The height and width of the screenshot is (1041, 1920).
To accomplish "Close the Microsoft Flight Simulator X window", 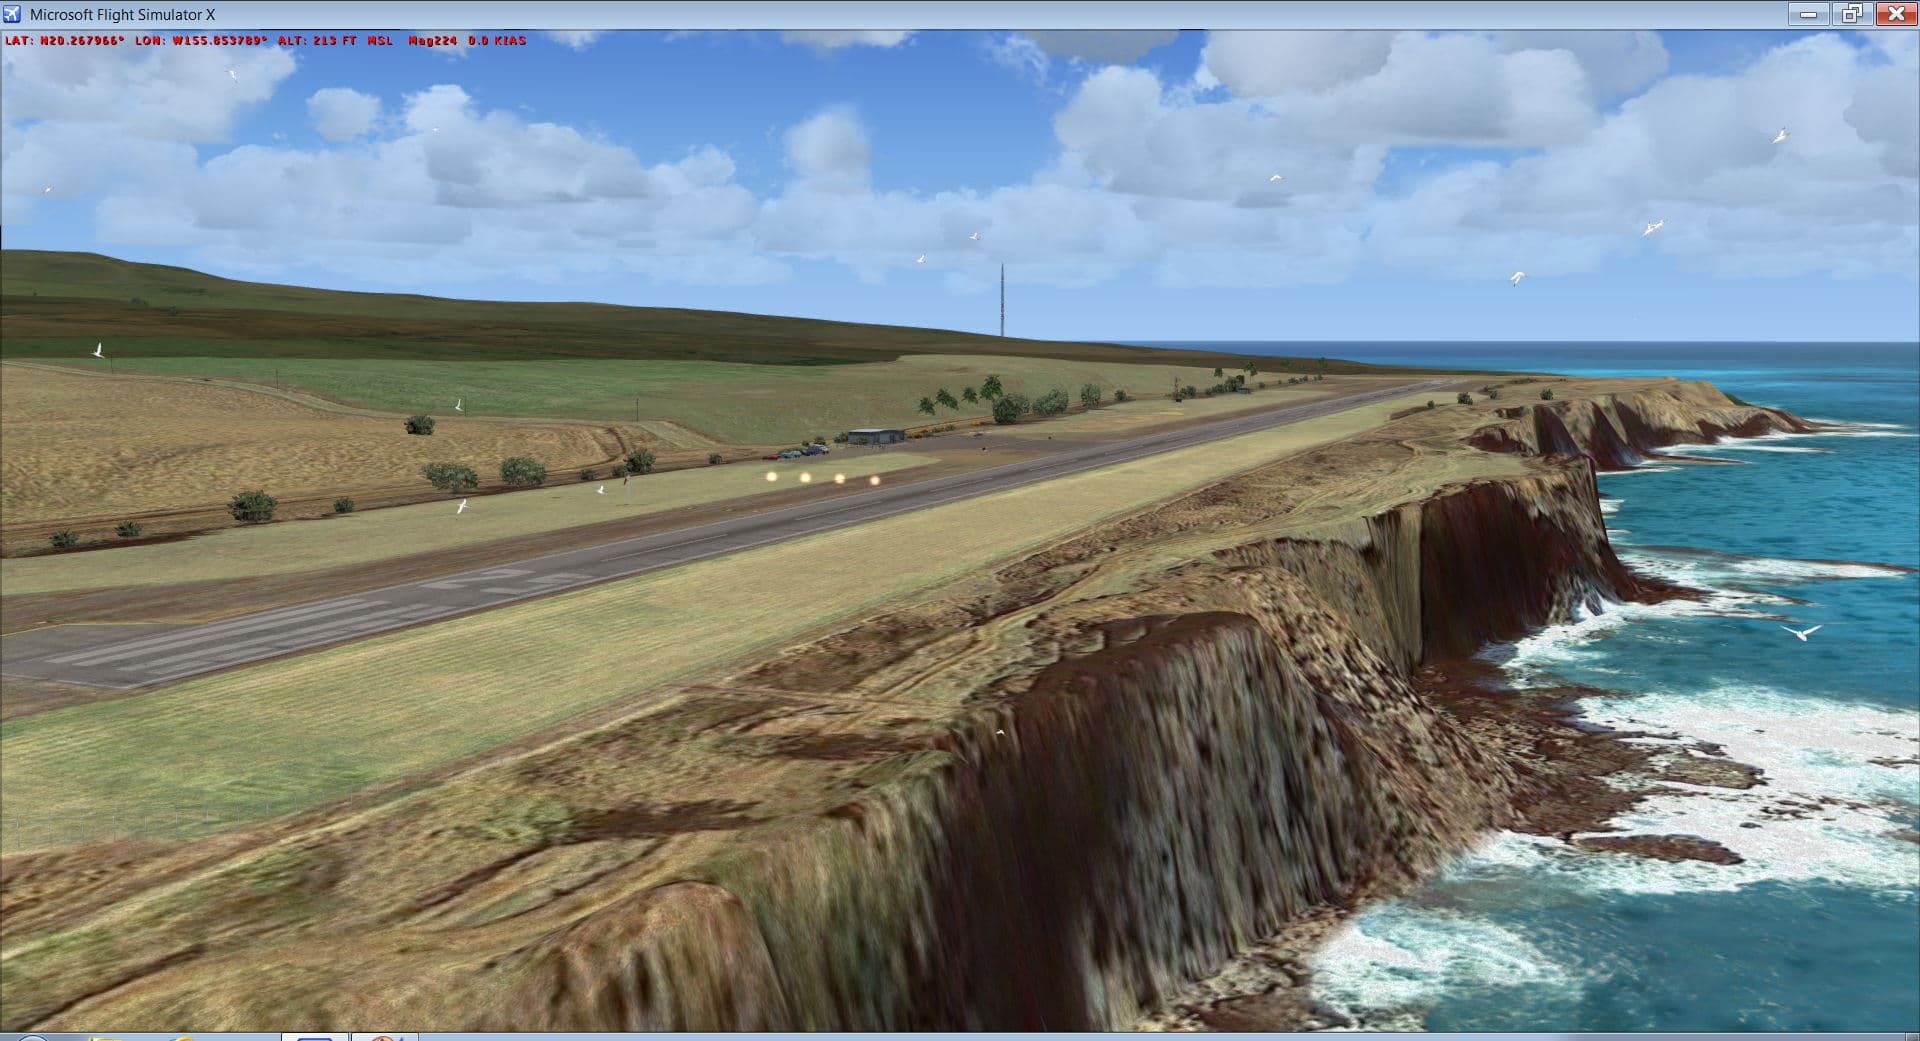I will tap(1895, 14).
